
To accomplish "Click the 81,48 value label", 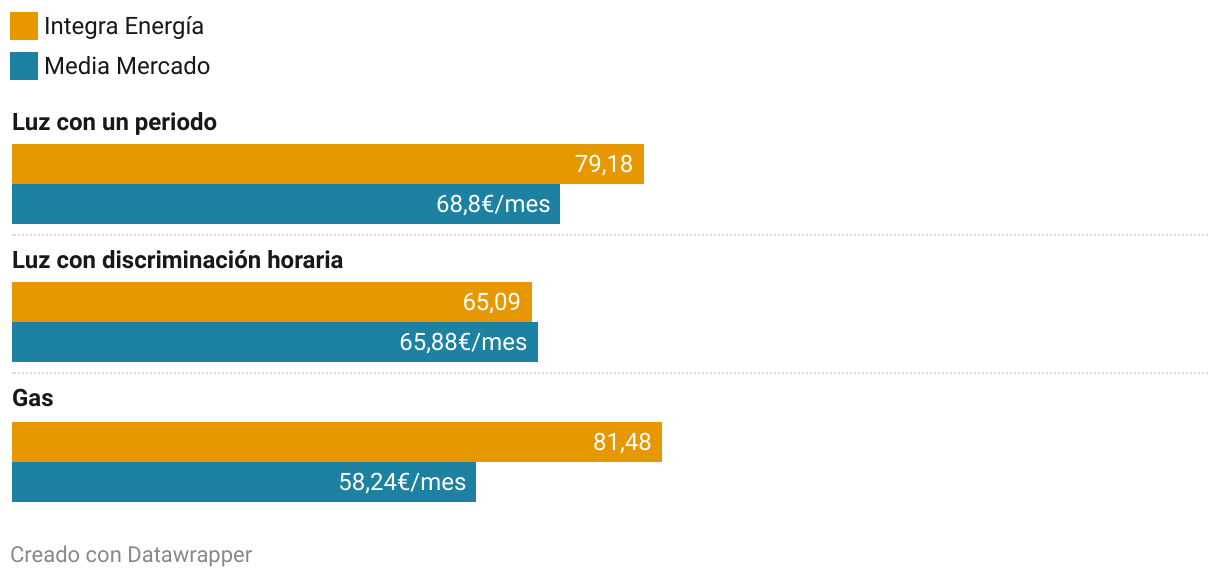I will [x=622, y=442].
